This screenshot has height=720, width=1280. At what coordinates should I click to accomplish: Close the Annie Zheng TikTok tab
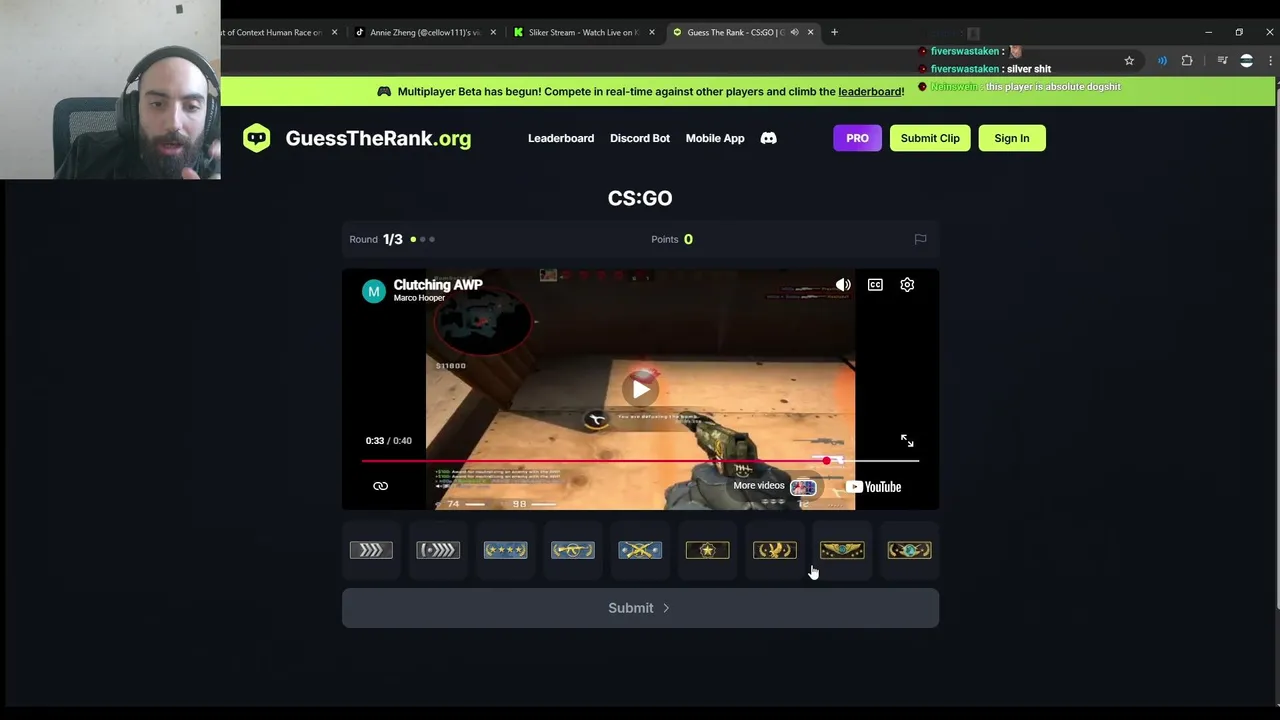[493, 32]
